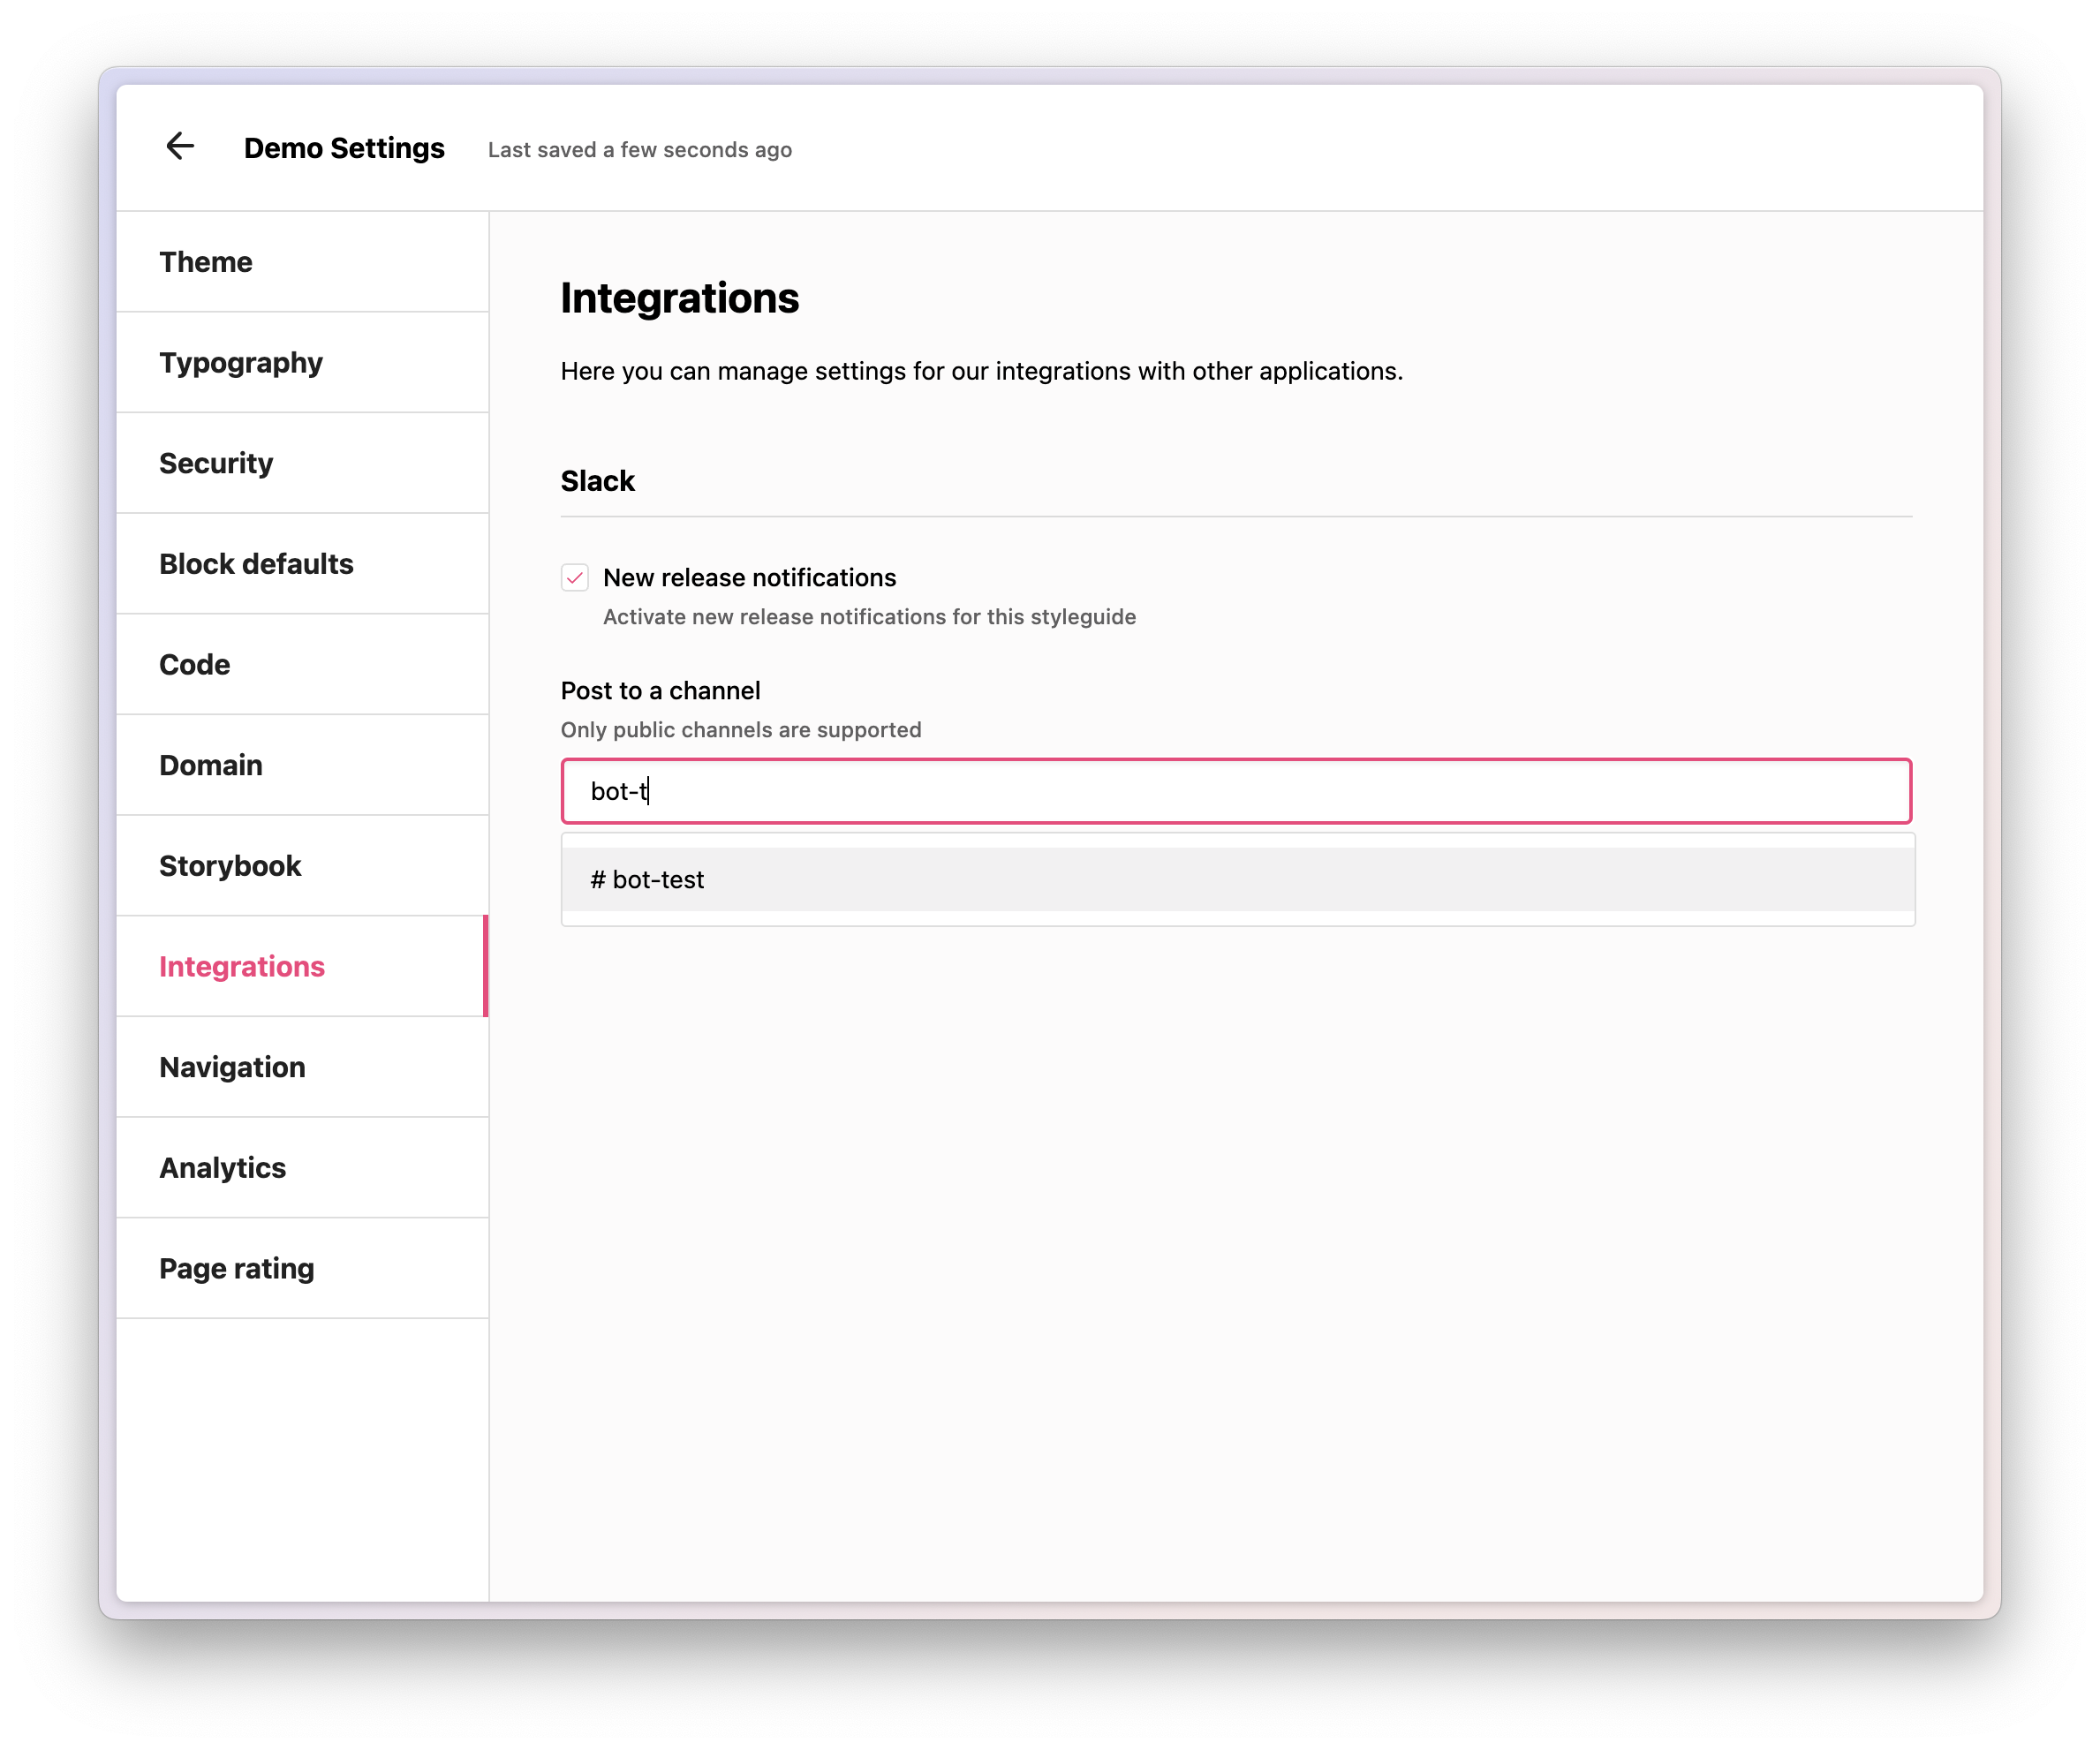Click the Post to a channel label
The height and width of the screenshot is (1750, 2100).
(x=661, y=691)
